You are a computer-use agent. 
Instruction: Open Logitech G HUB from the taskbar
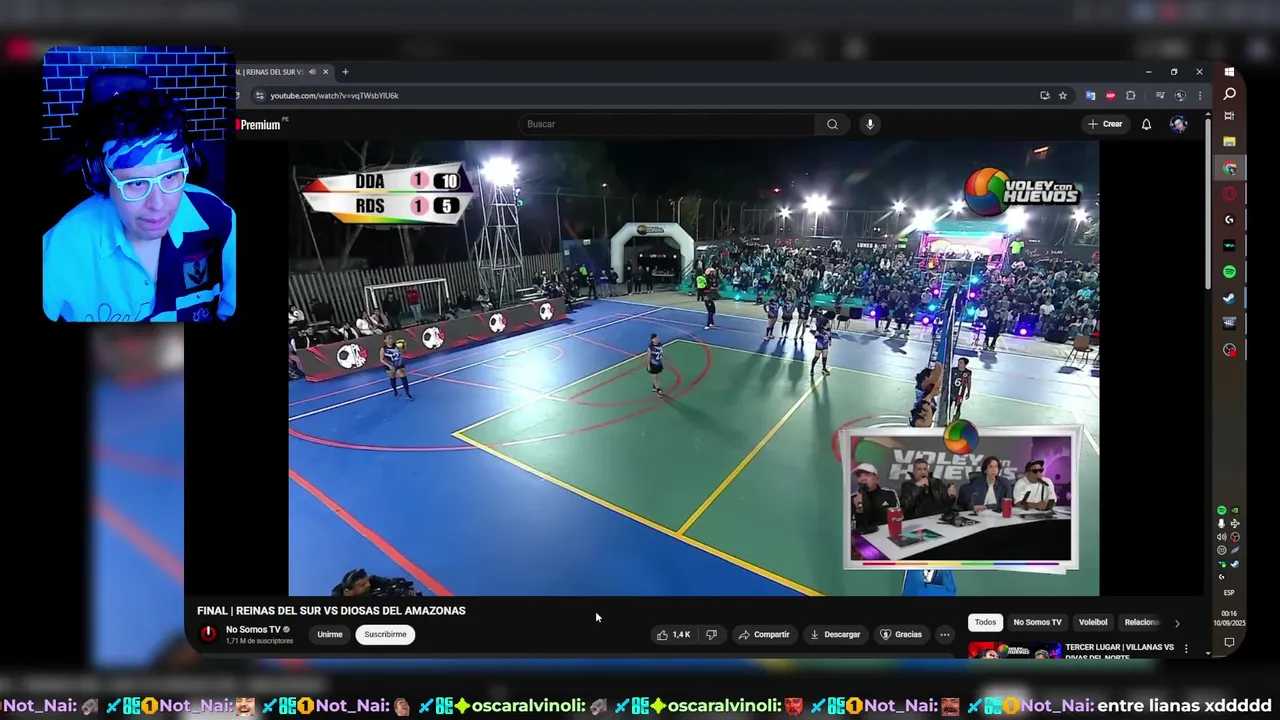1229,220
